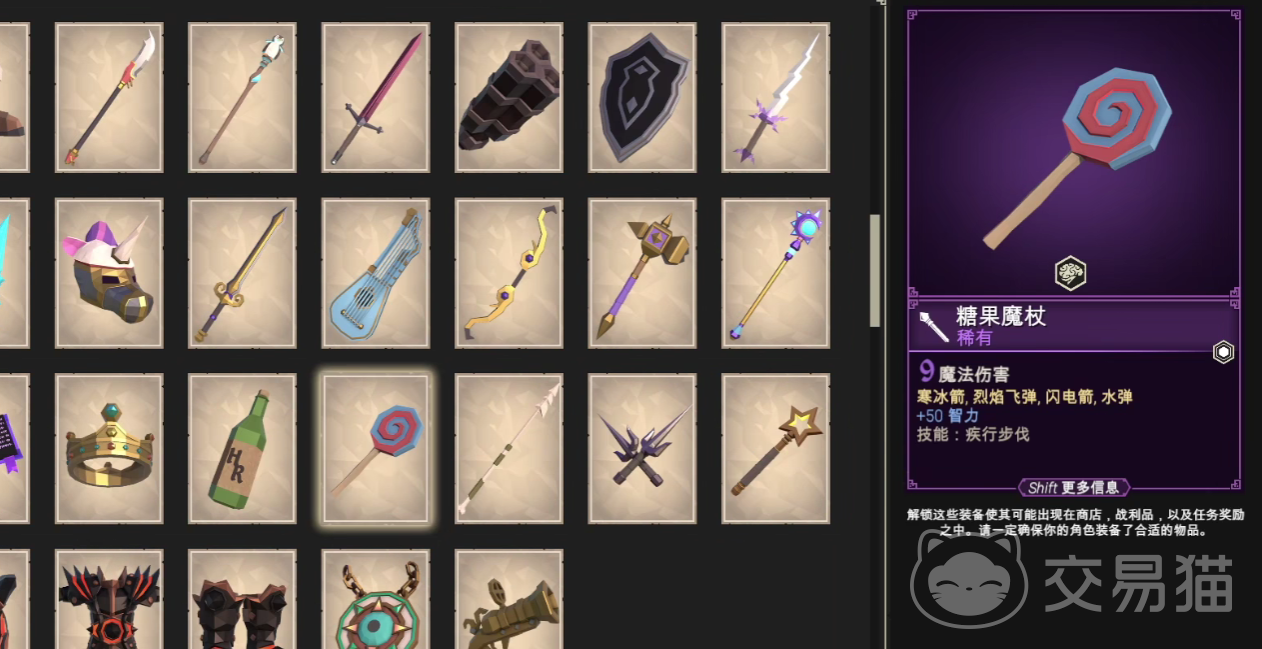Click the Shift 更多信息 button
The width and height of the screenshot is (1262, 649).
point(1074,488)
